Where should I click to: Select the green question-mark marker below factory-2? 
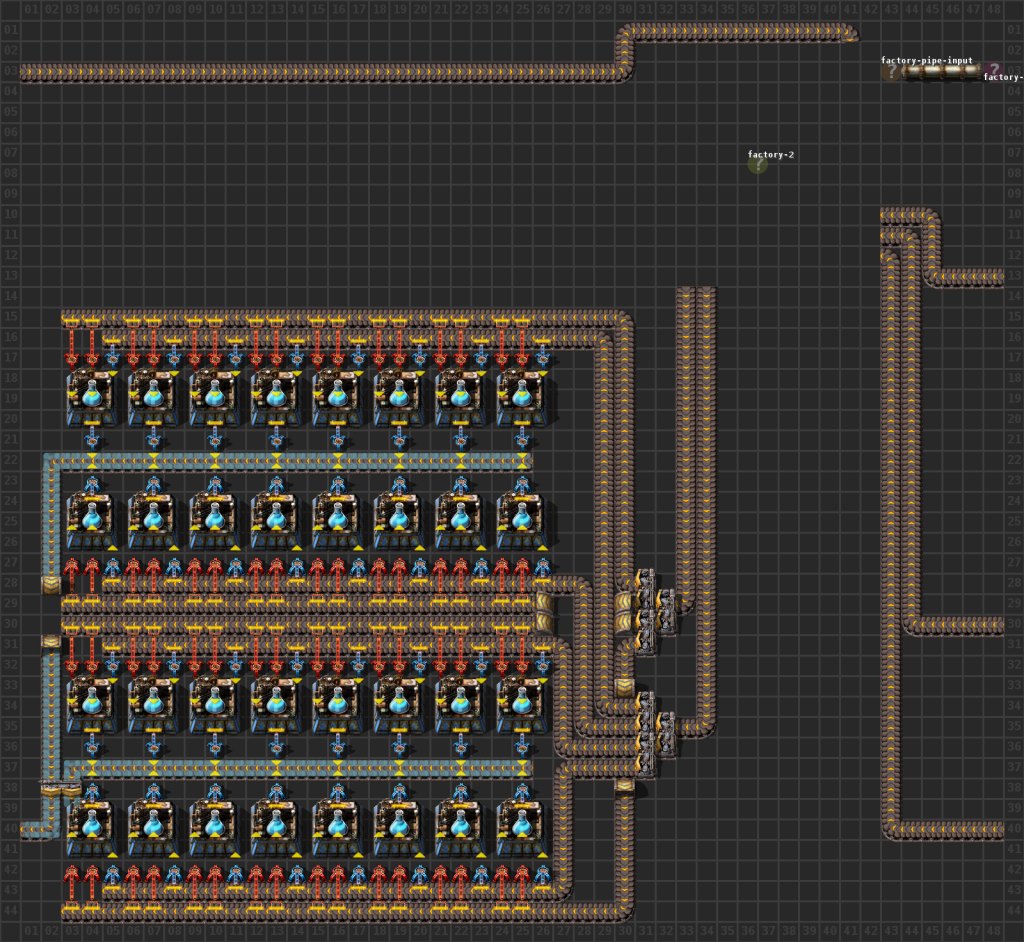757,165
